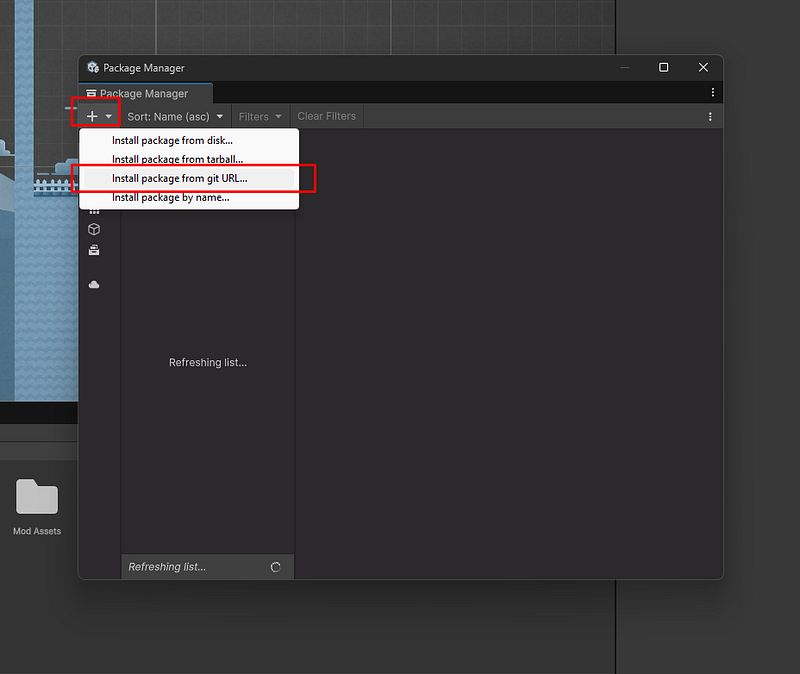
Task: Click the refresh icon next to Refreshing list
Action: [276, 566]
